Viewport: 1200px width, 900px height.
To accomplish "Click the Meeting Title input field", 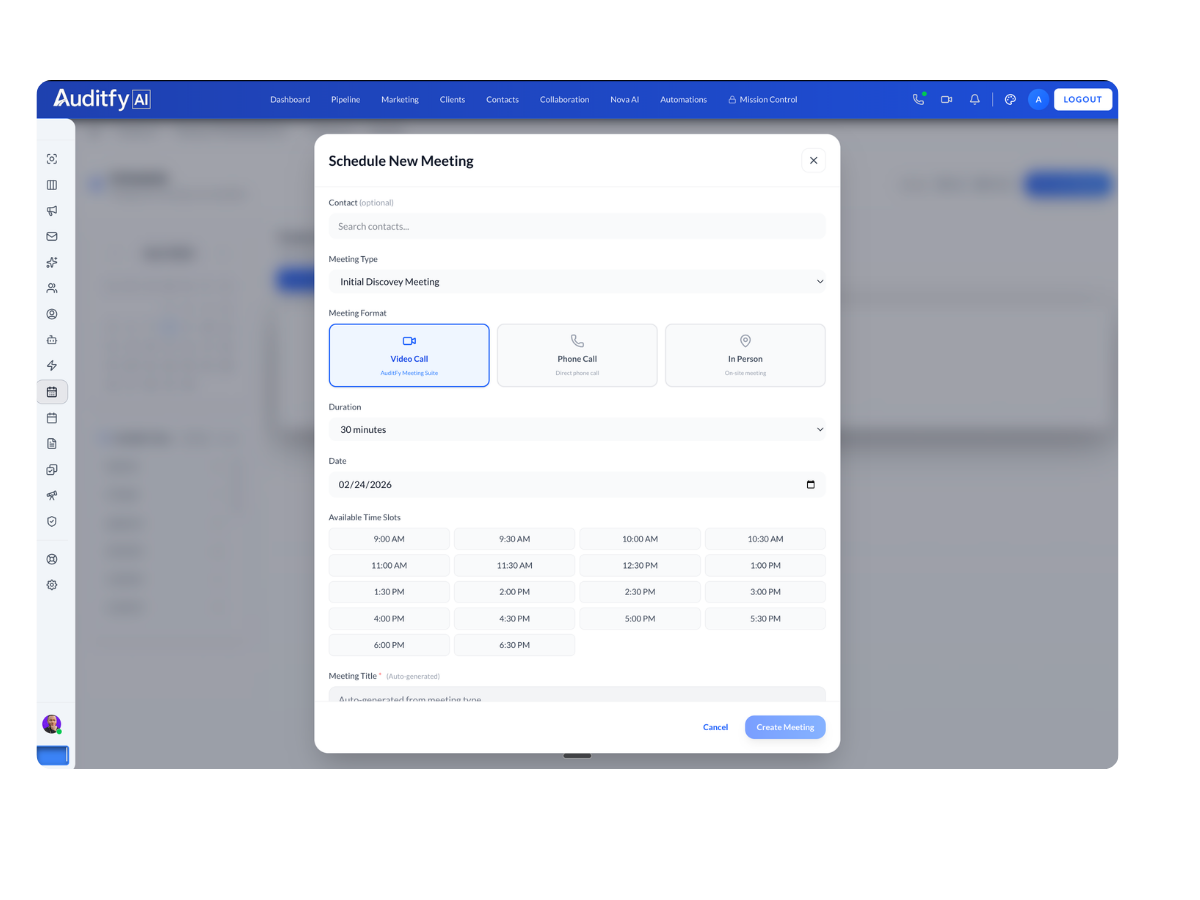I will click(577, 694).
